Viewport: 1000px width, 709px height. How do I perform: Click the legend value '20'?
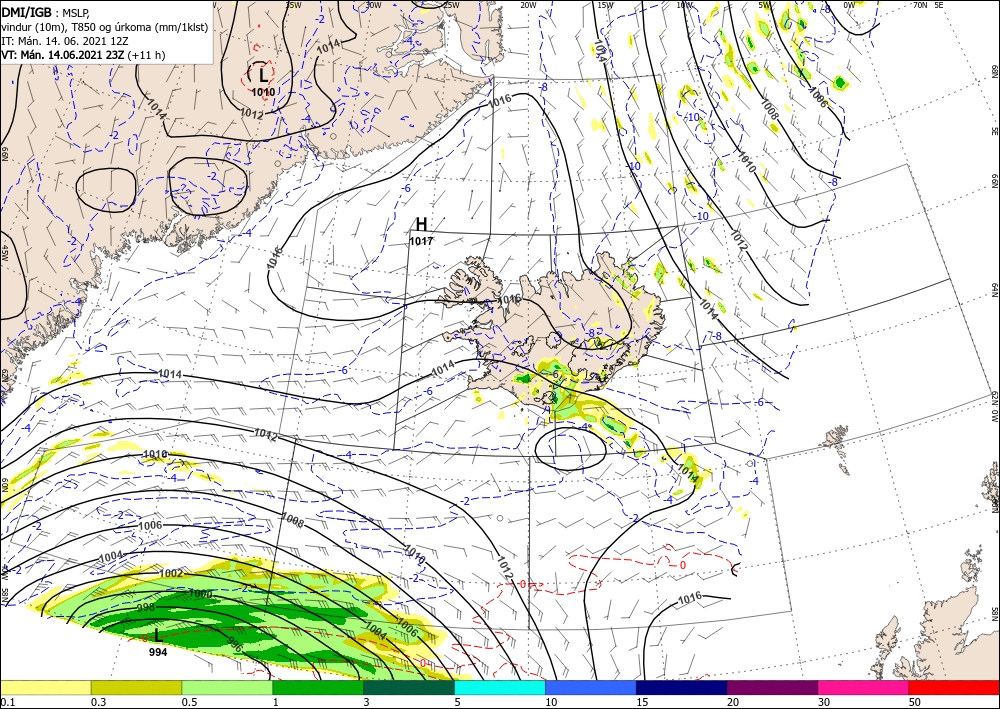[733, 702]
